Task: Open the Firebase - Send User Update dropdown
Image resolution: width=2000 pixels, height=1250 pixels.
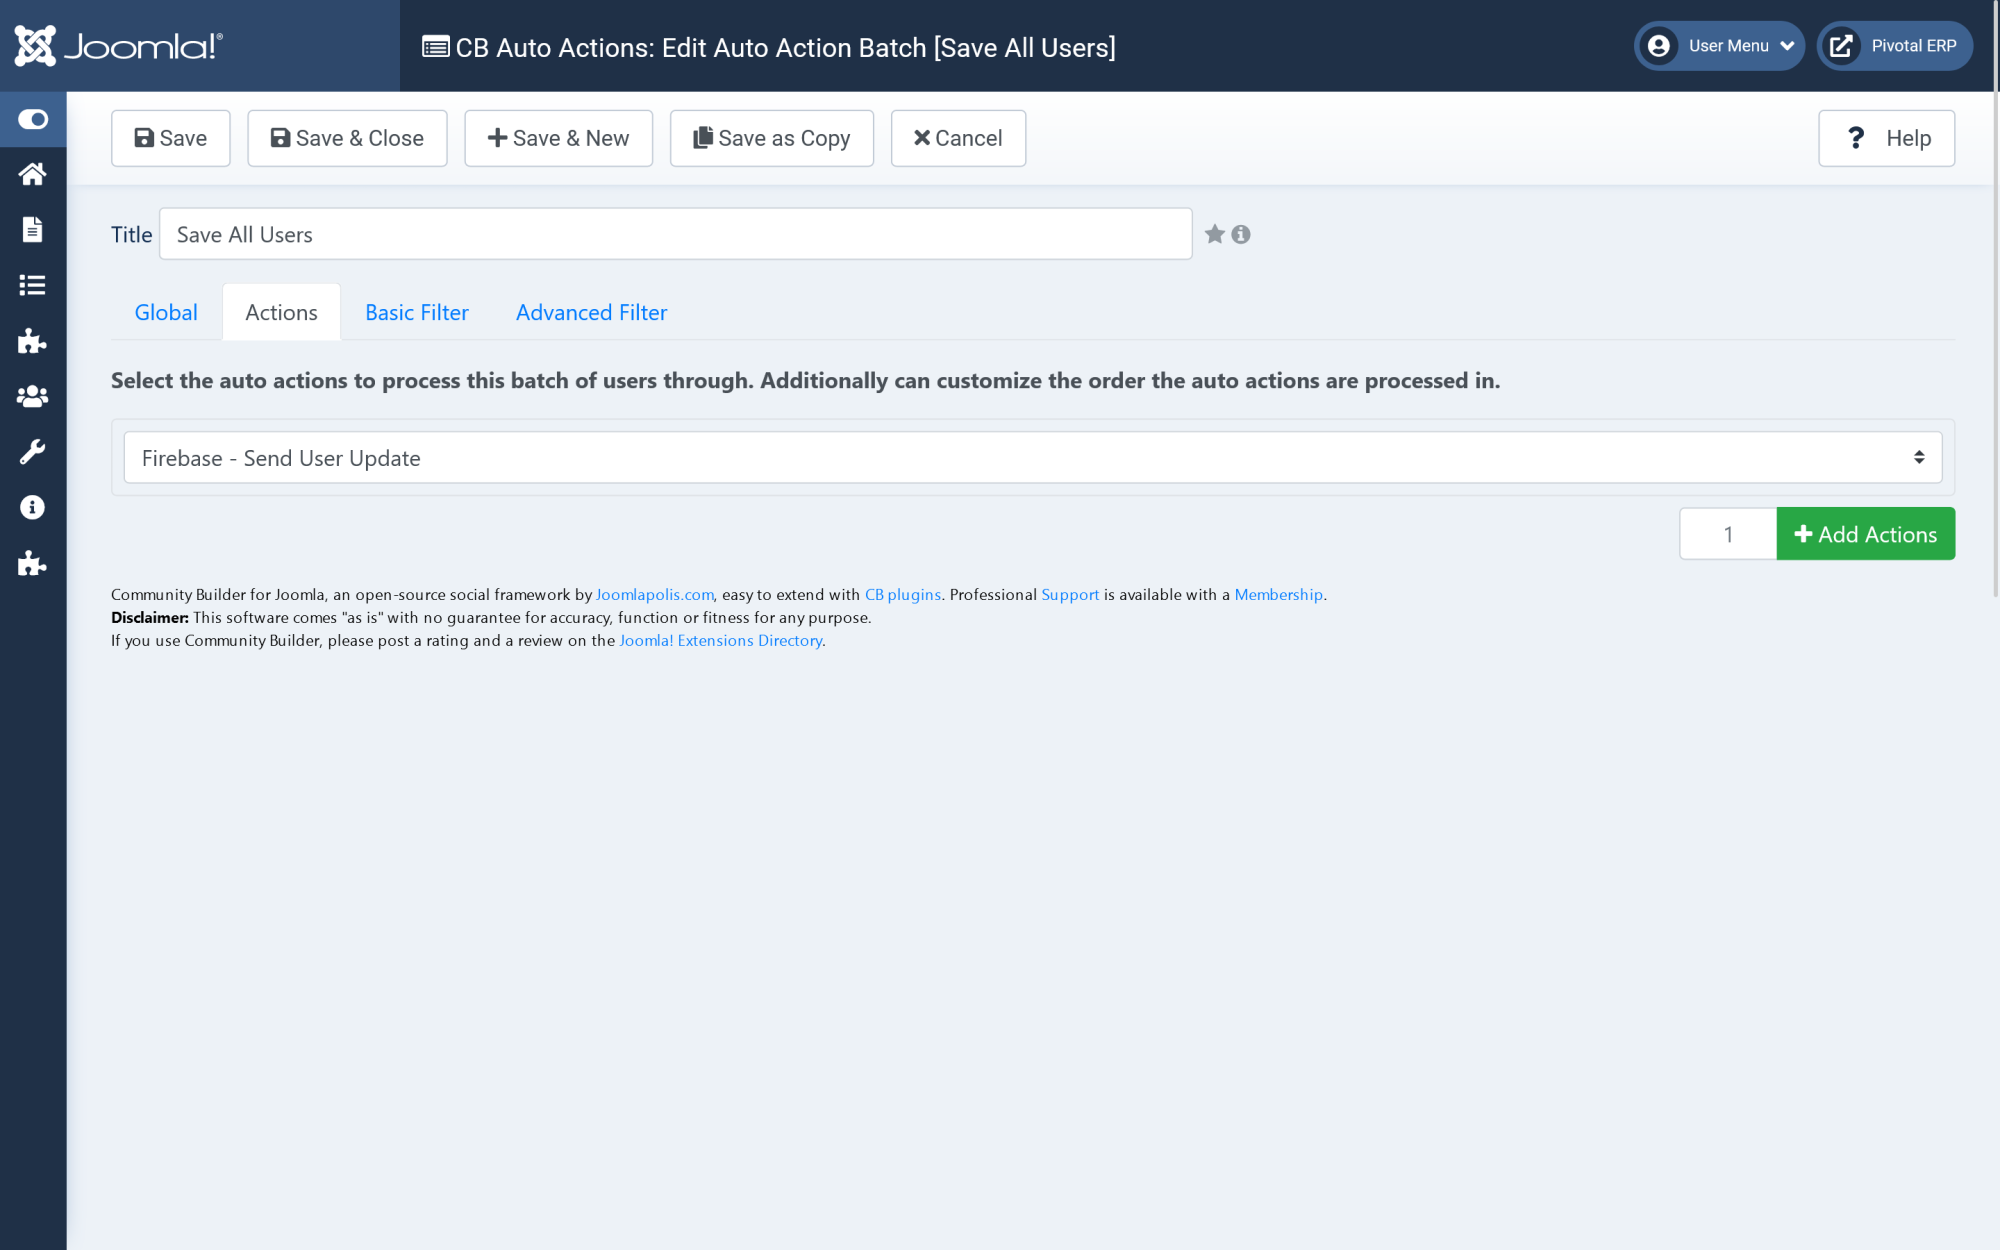Action: coord(1033,458)
